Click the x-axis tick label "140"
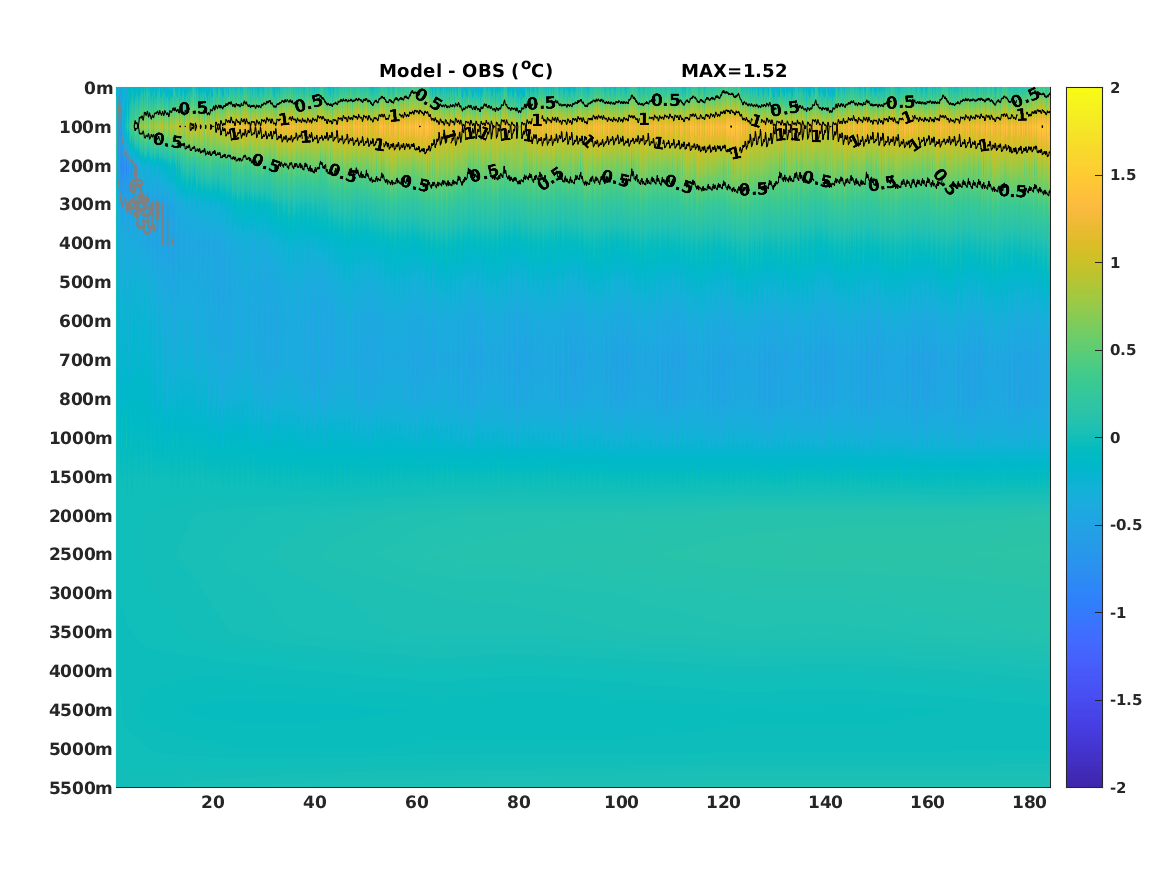Viewport: 1167px width, 875px height. [x=825, y=802]
